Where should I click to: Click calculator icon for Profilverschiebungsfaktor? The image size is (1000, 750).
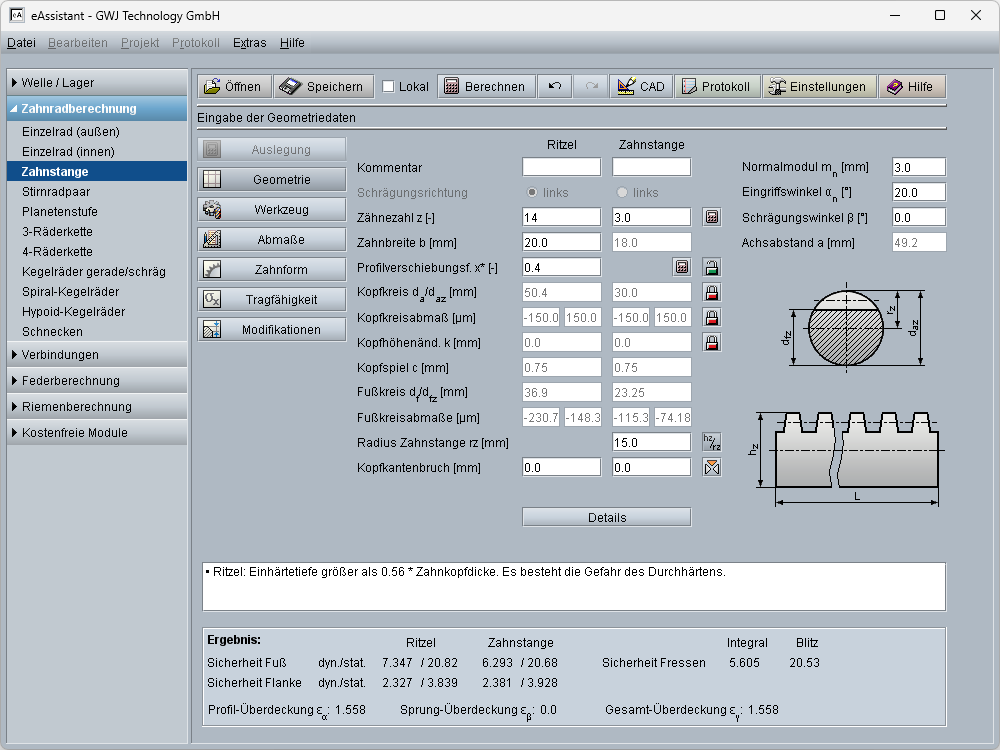tap(682, 267)
